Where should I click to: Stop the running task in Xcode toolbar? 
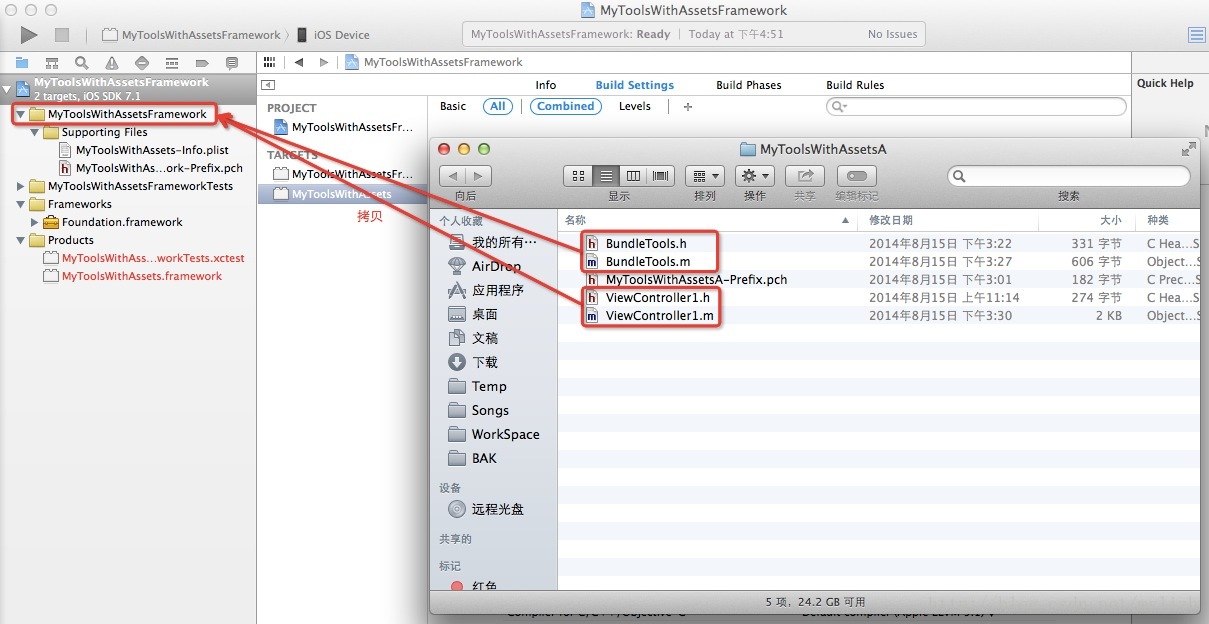click(x=62, y=35)
